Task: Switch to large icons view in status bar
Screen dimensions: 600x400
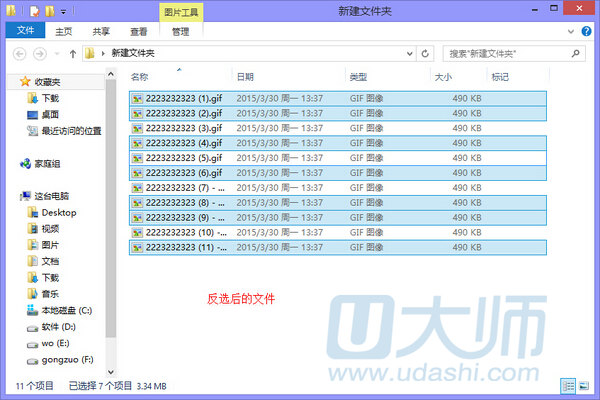Action: pyautogui.click(x=584, y=386)
